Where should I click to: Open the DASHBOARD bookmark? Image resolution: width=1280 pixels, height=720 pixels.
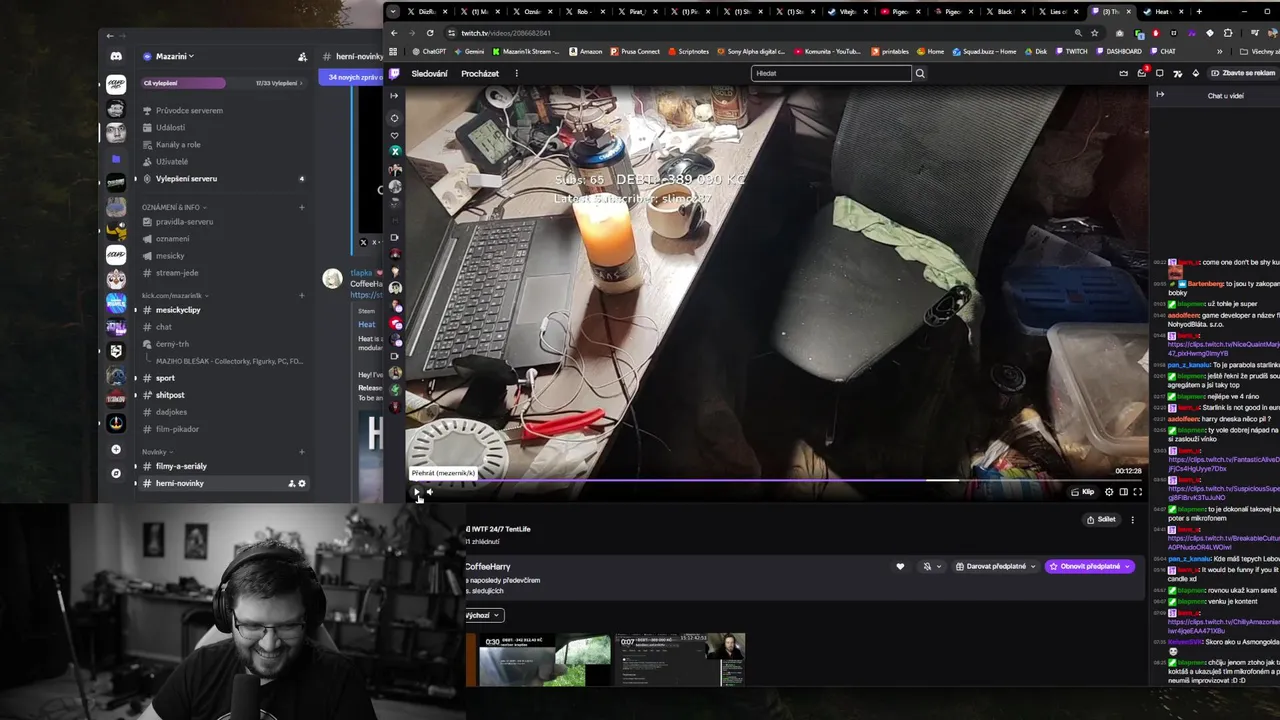coord(1119,51)
